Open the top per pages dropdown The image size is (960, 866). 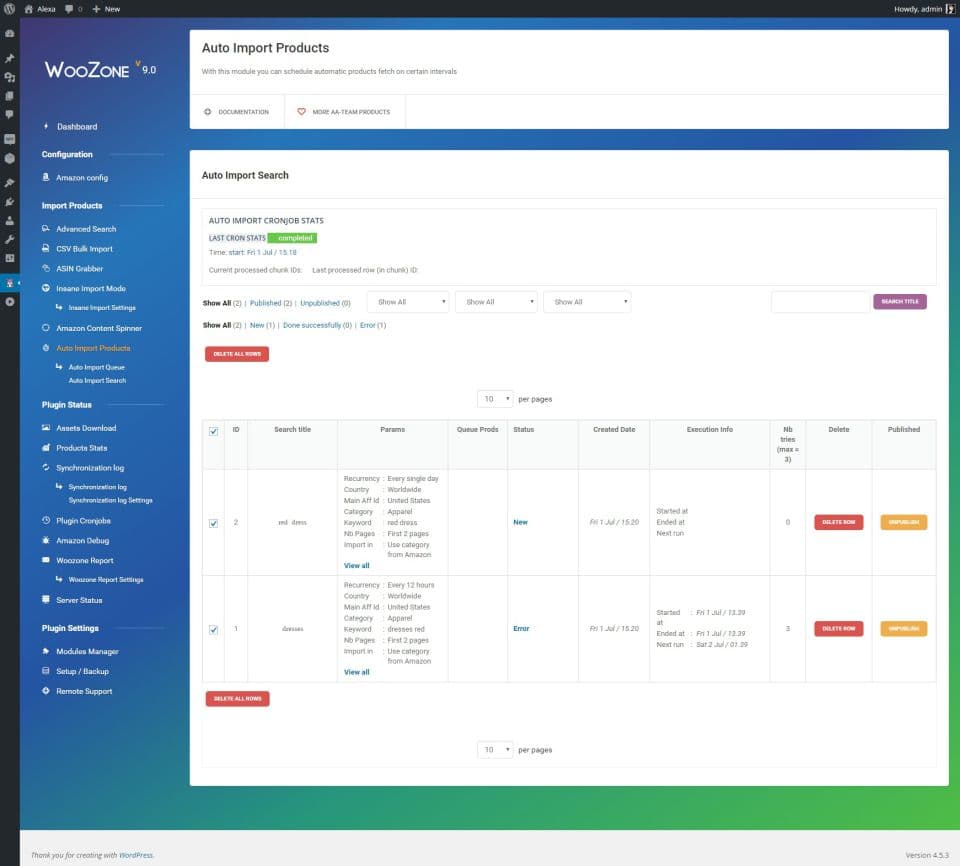coord(495,399)
